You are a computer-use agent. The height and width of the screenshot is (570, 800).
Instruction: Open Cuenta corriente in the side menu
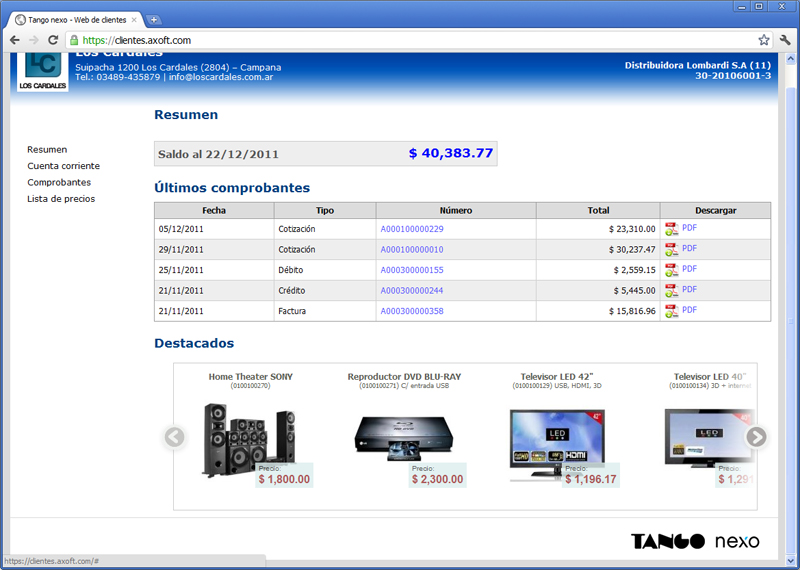64,166
